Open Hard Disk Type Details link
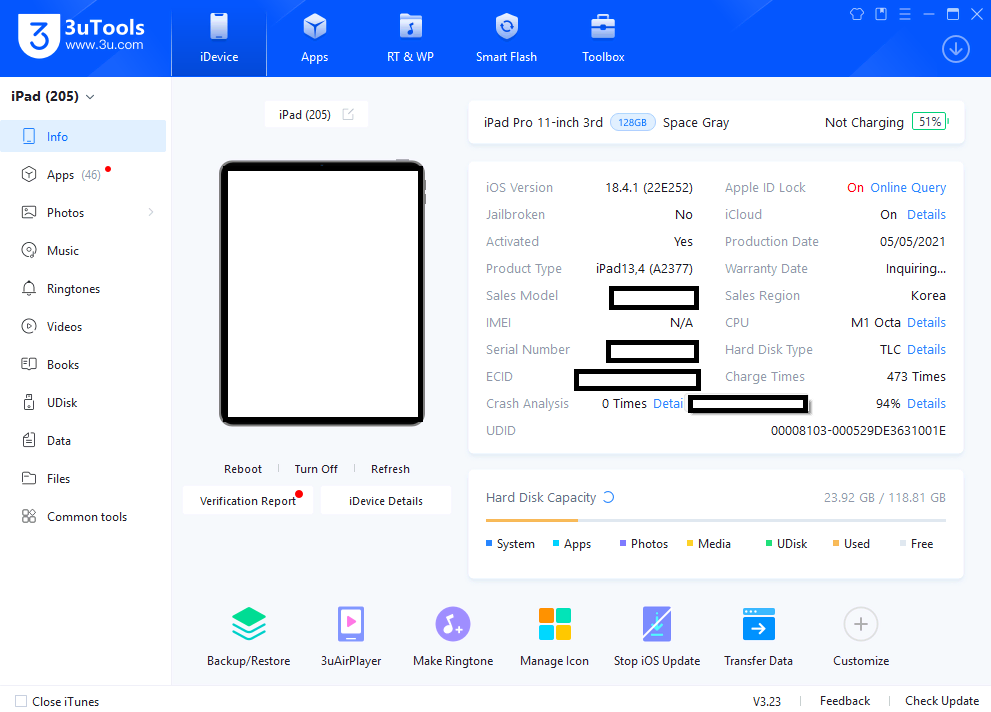The height and width of the screenshot is (712, 991). click(x=926, y=349)
